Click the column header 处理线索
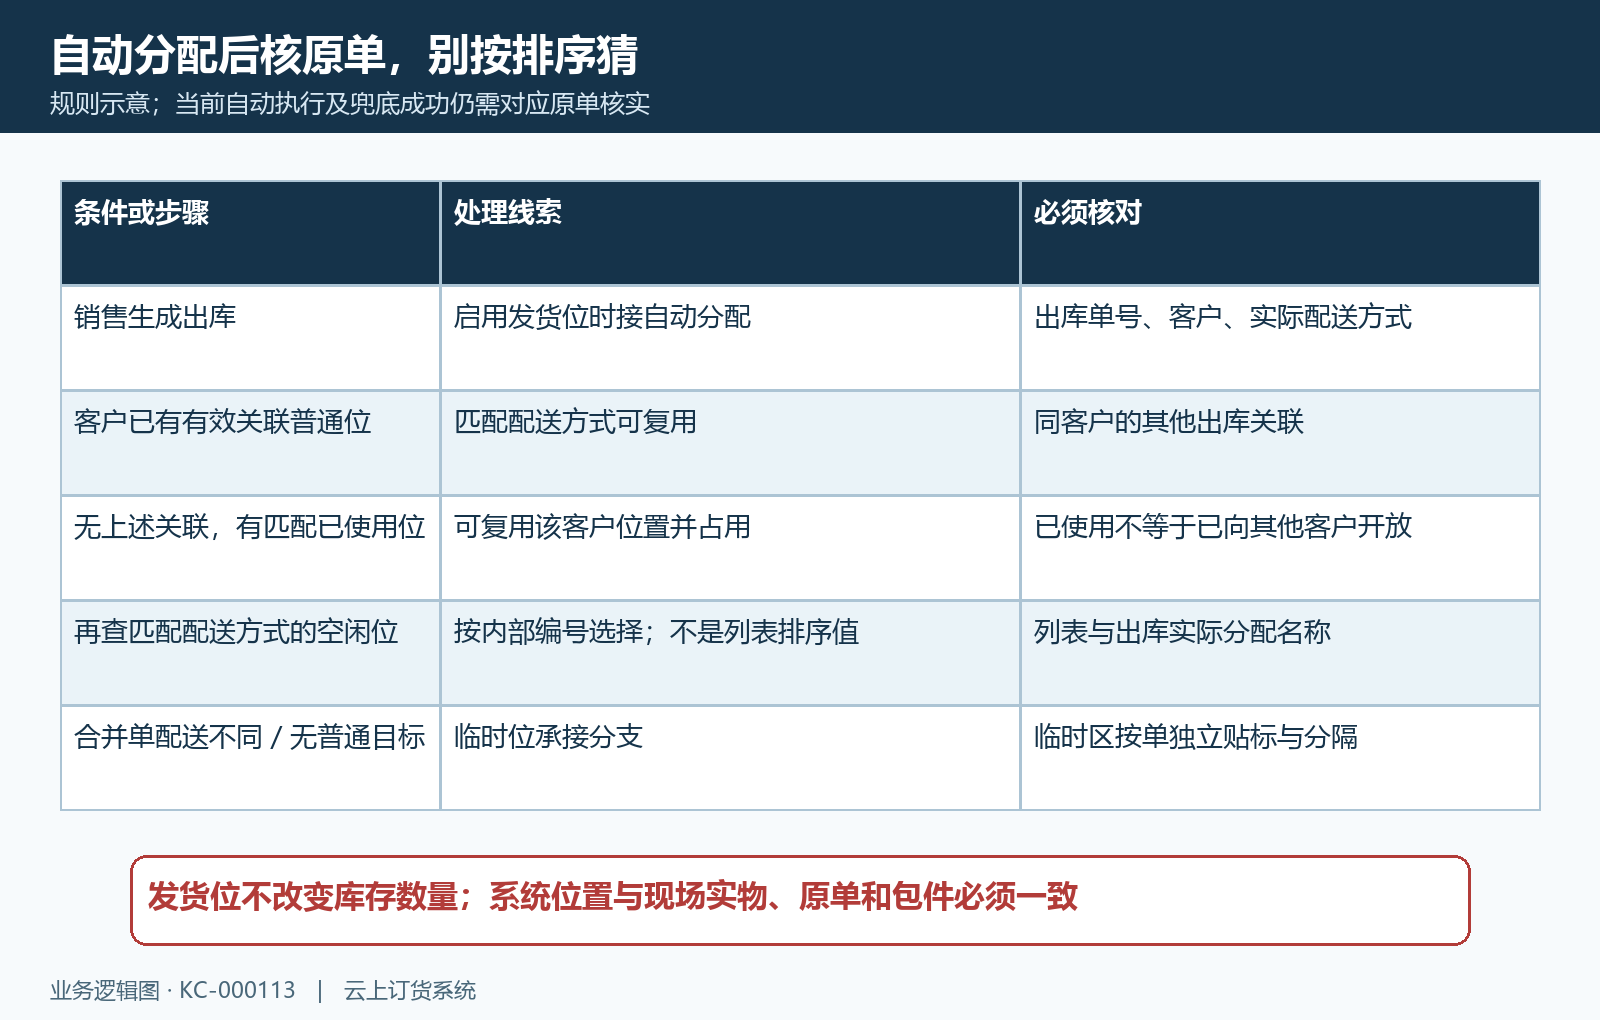This screenshot has height=1020, width=1600. pos(730,233)
